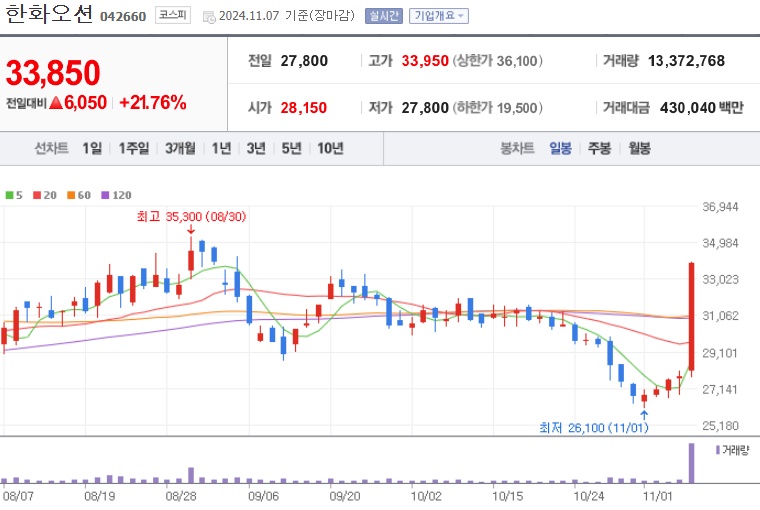
Task: Click the 한화오션 stock name heading
Action: [x=48, y=14]
